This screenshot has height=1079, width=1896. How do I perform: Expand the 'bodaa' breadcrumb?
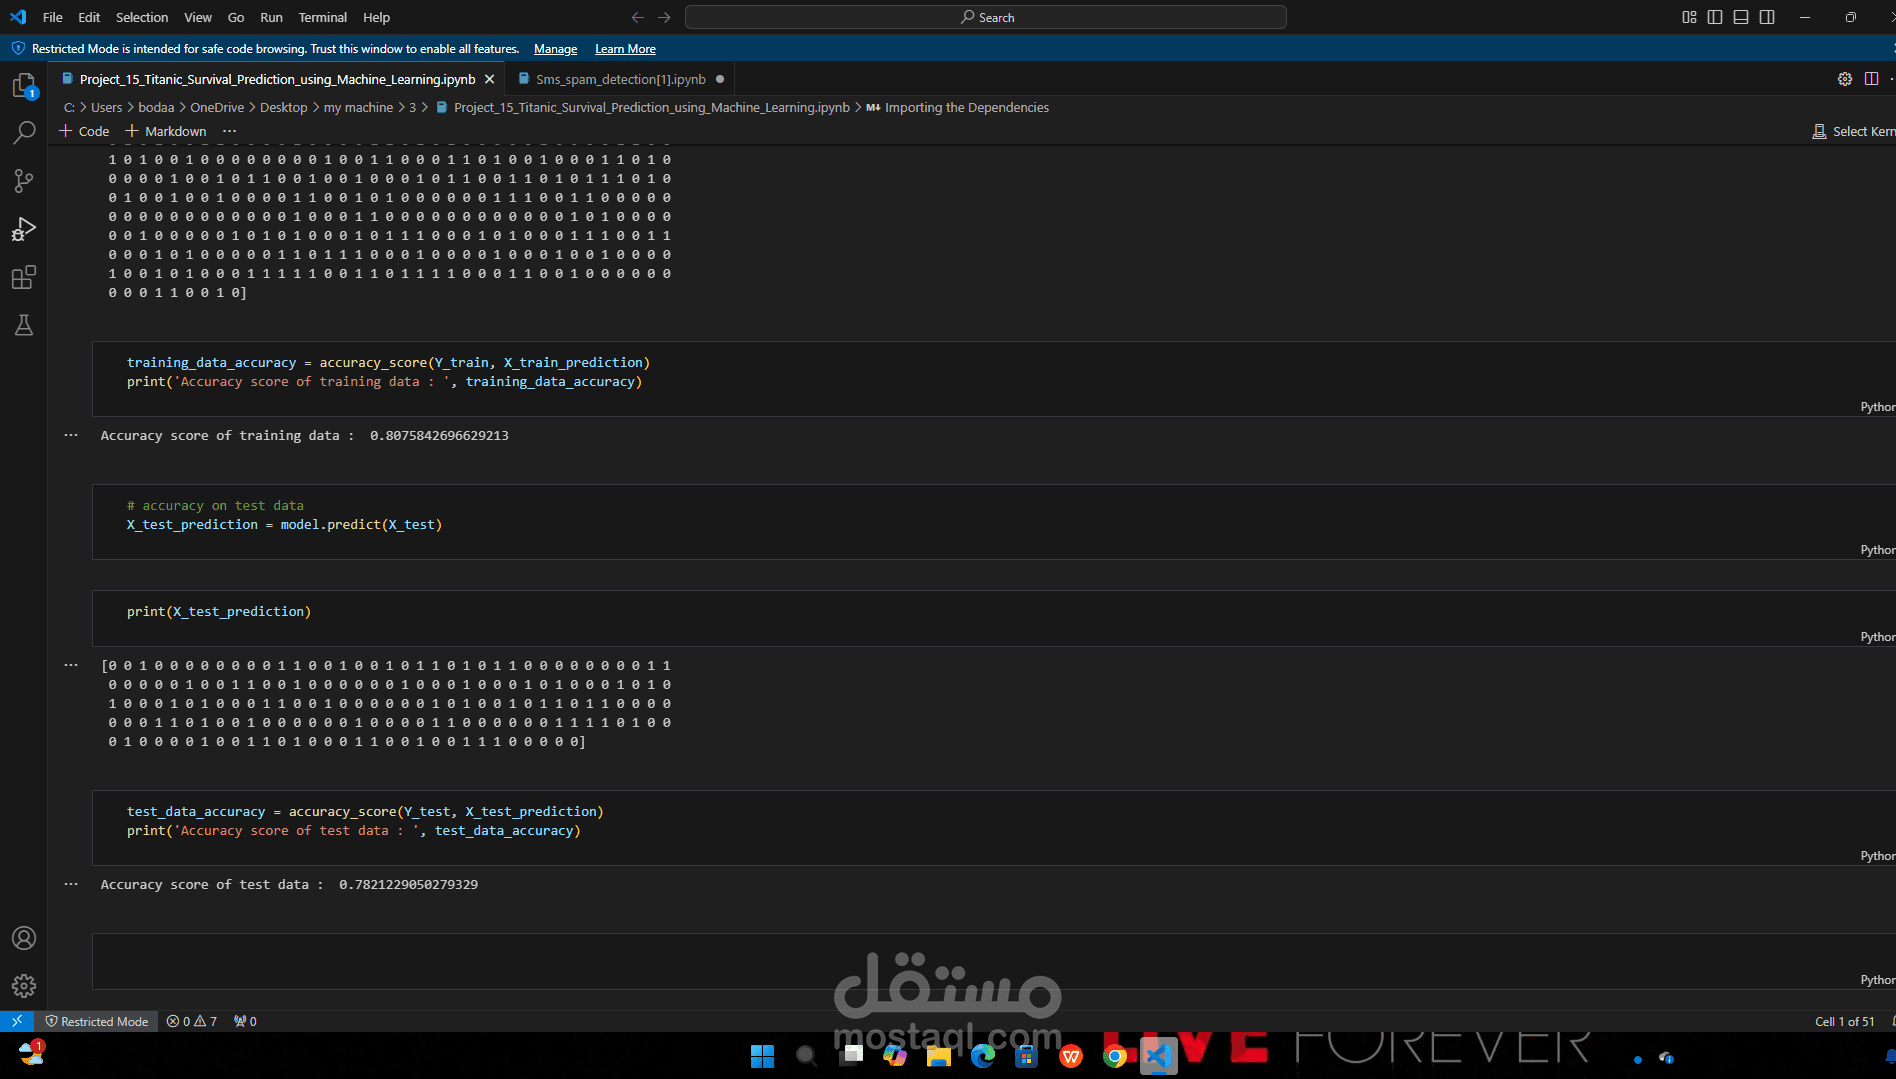click(x=156, y=107)
